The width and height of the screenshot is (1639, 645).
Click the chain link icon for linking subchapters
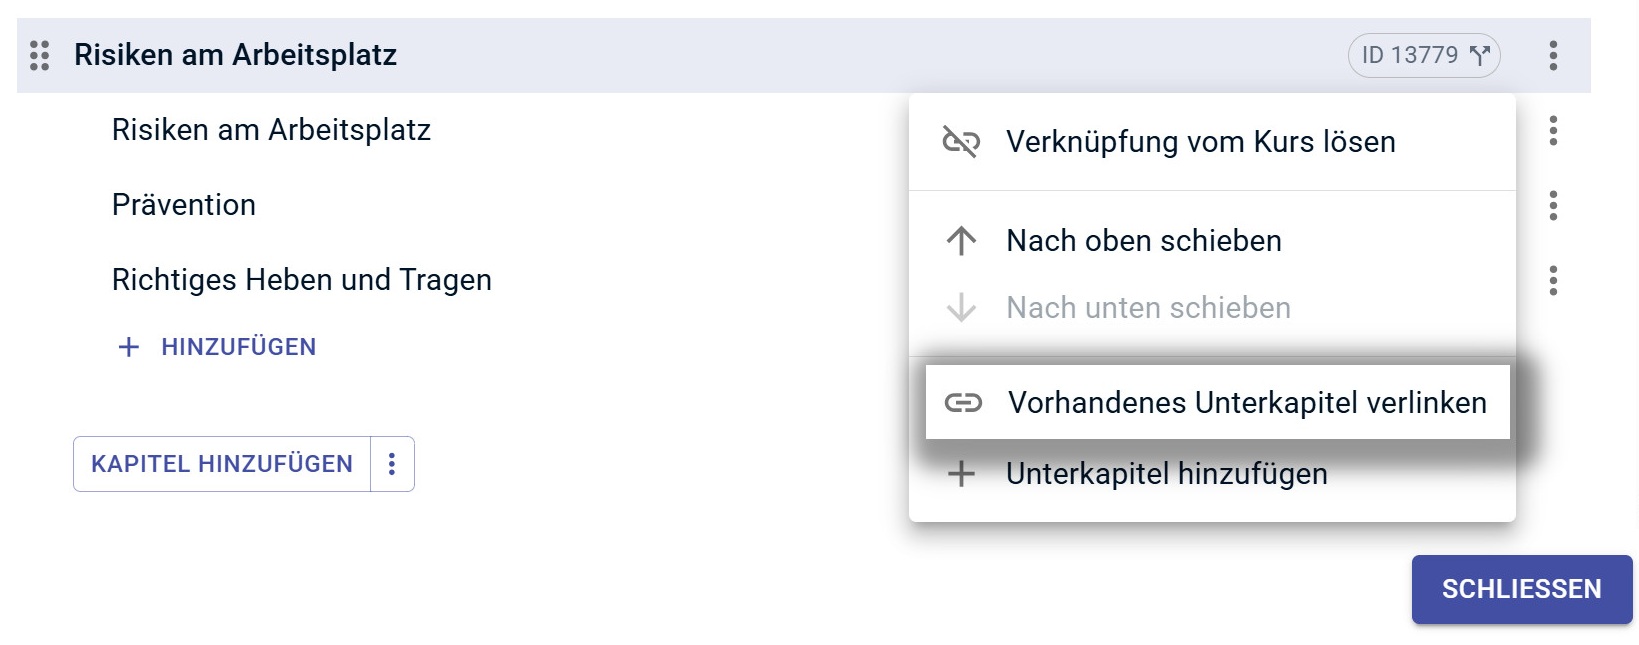[x=962, y=403]
